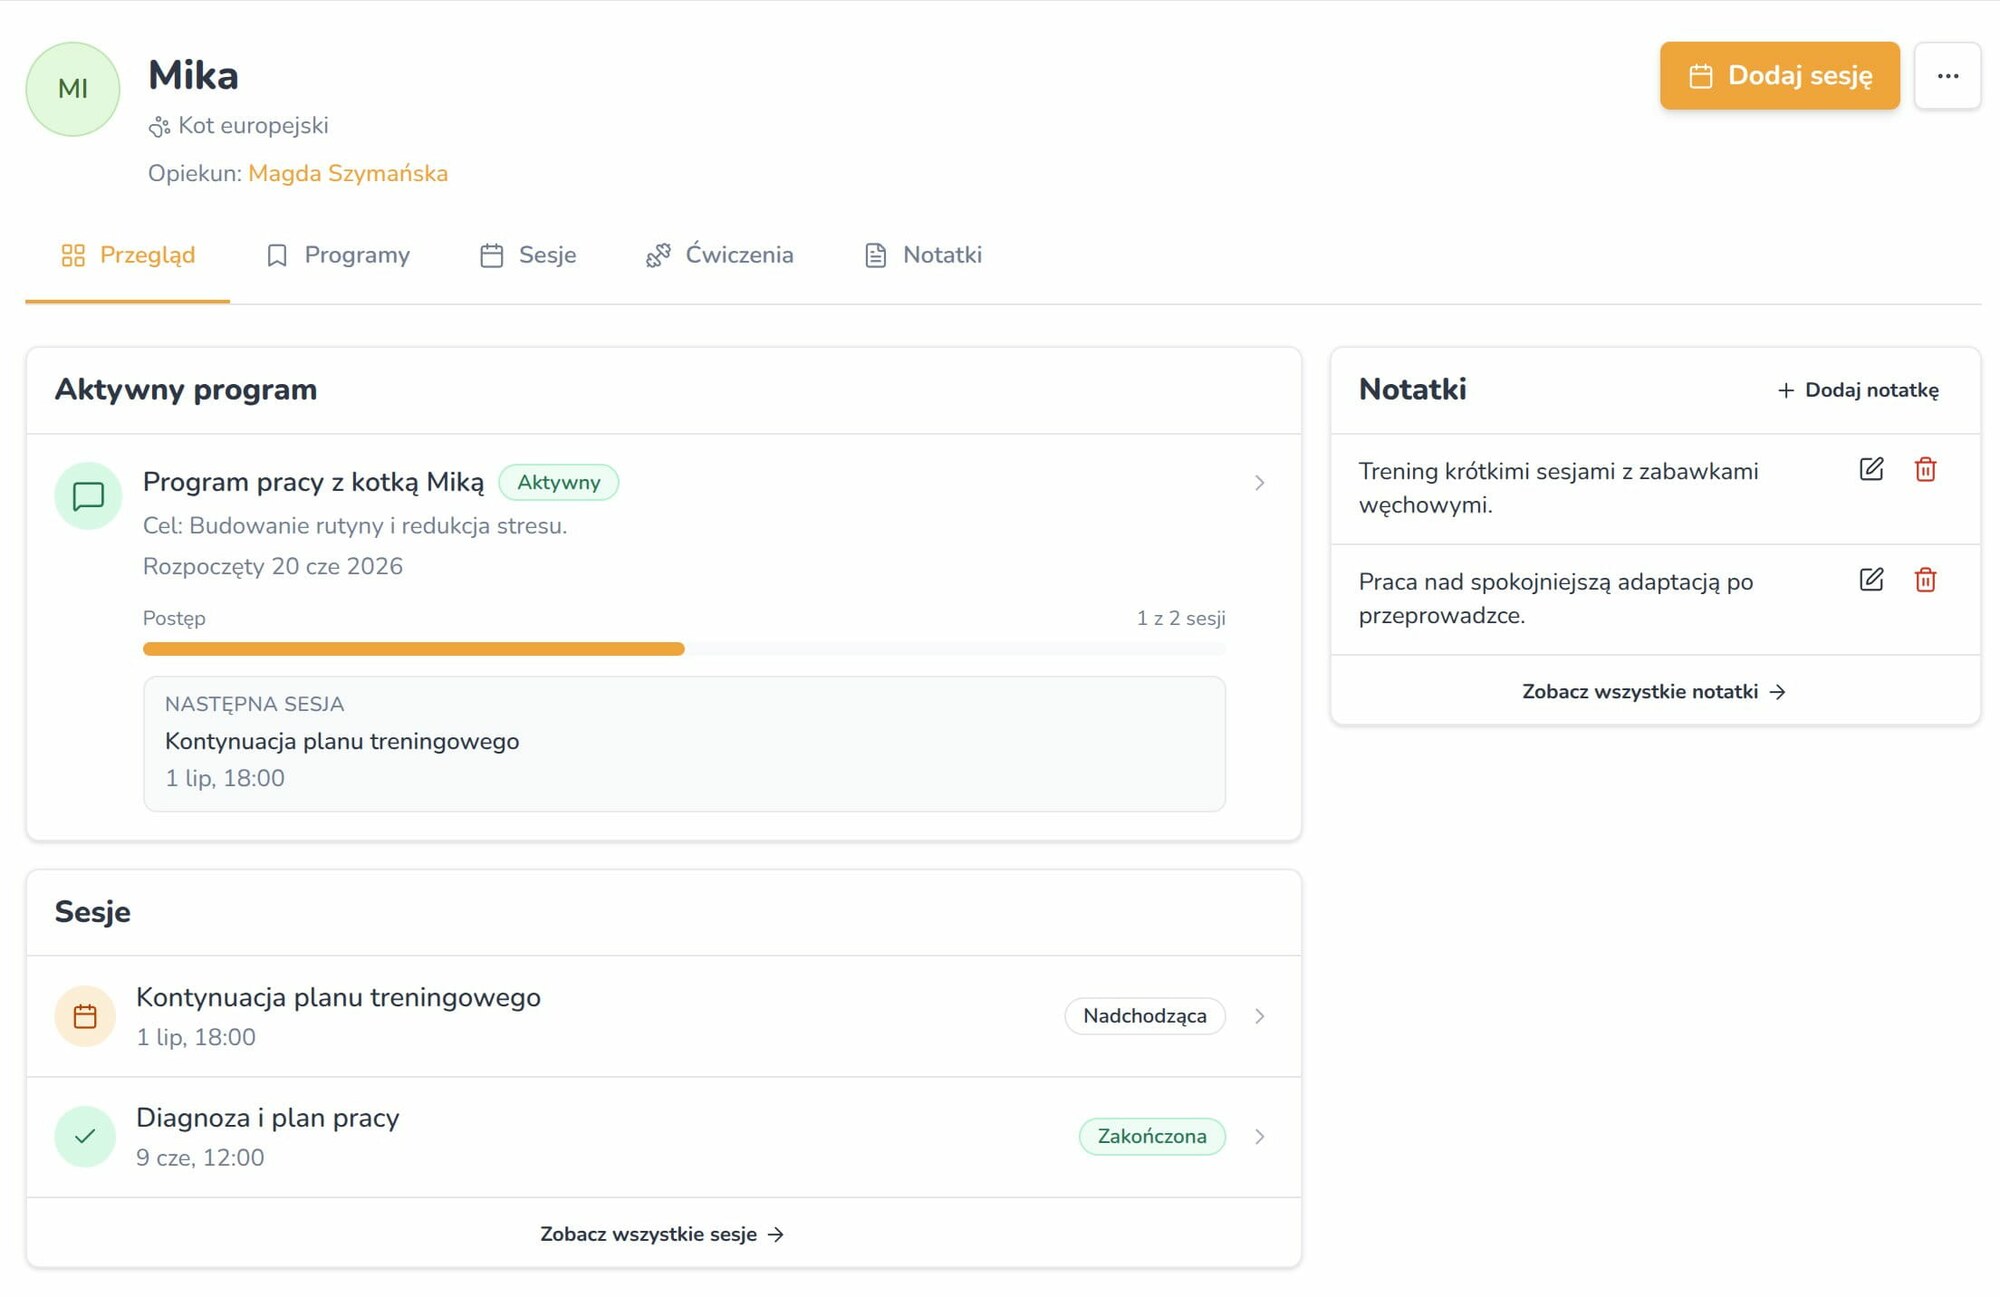Image resolution: width=2000 pixels, height=1297 pixels.
Task: Open the three-dots more options menu
Action: [1947, 76]
